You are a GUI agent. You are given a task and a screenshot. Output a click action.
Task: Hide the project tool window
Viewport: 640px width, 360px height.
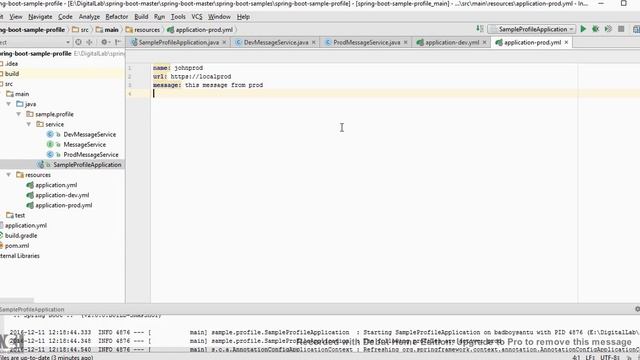pos(118,42)
